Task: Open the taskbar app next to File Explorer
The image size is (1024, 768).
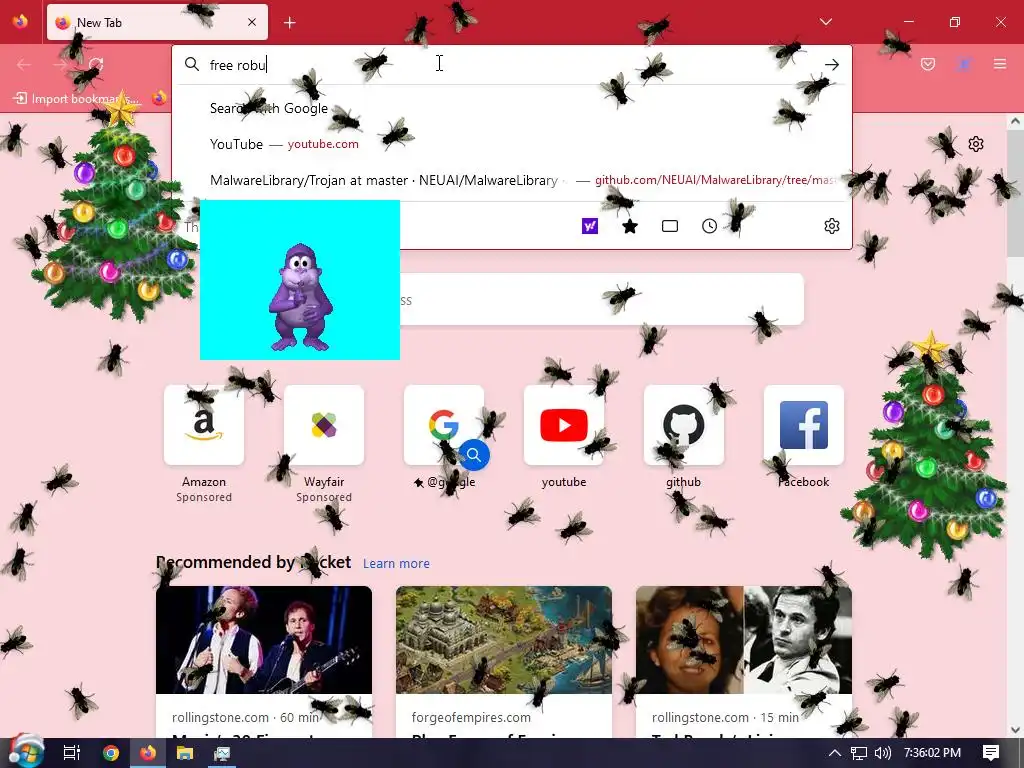Action: (x=222, y=753)
